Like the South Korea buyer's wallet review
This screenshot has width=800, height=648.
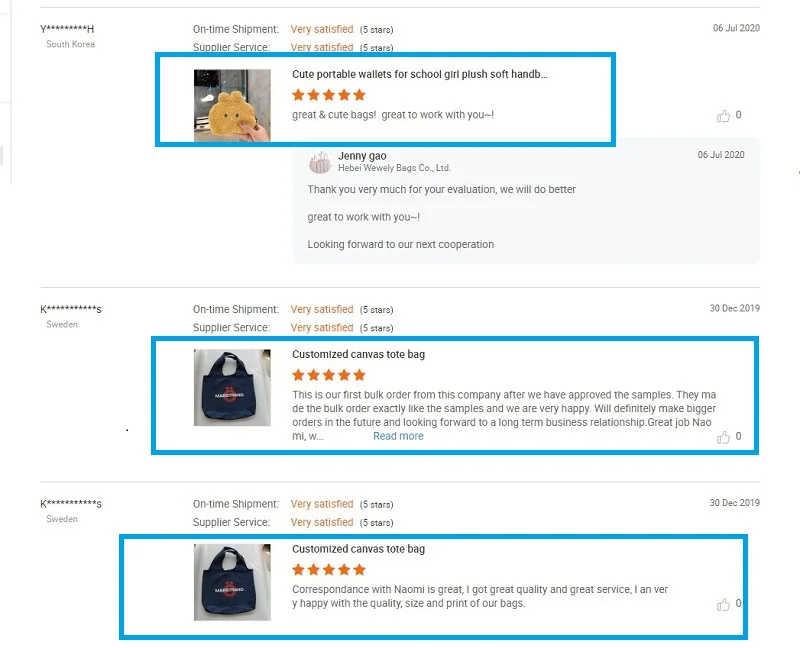coord(723,116)
